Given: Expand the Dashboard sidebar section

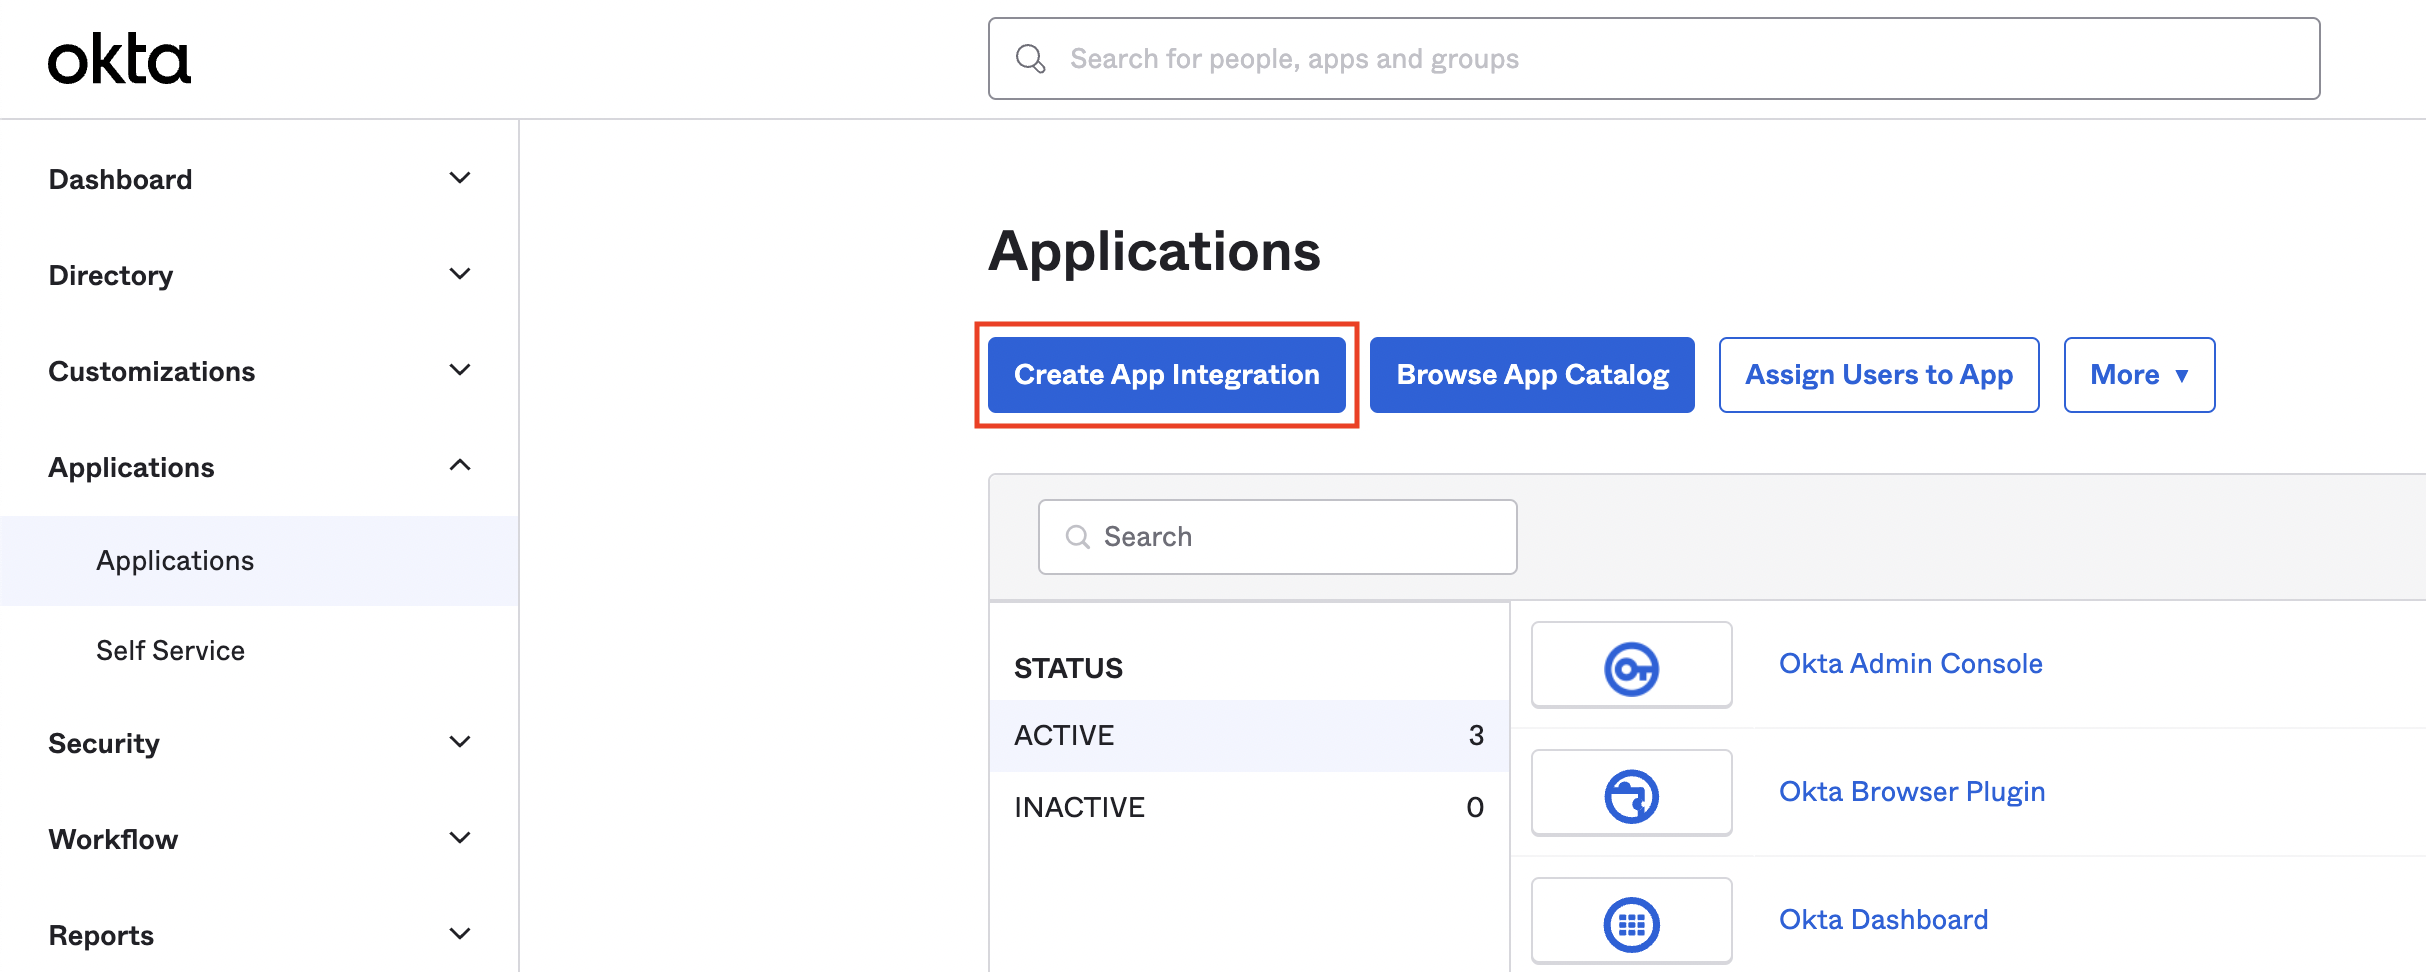Looking at the screenshot, I should (x=120, y=179).
